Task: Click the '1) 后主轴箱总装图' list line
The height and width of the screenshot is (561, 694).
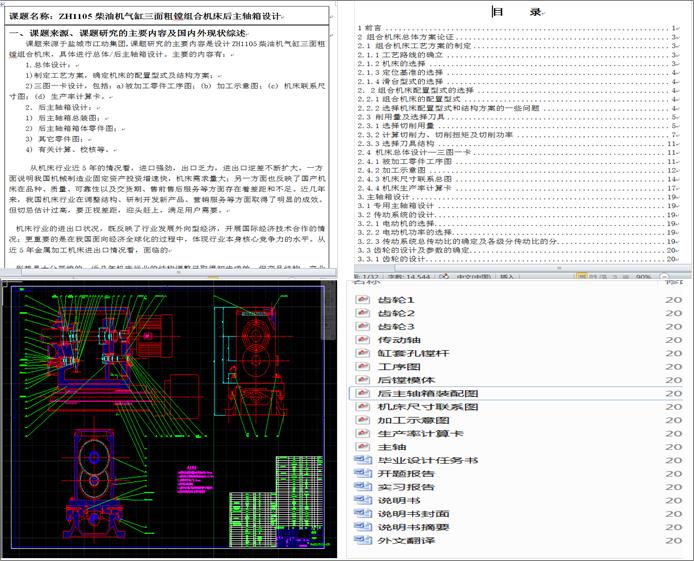Action: [x=66, y=118]
